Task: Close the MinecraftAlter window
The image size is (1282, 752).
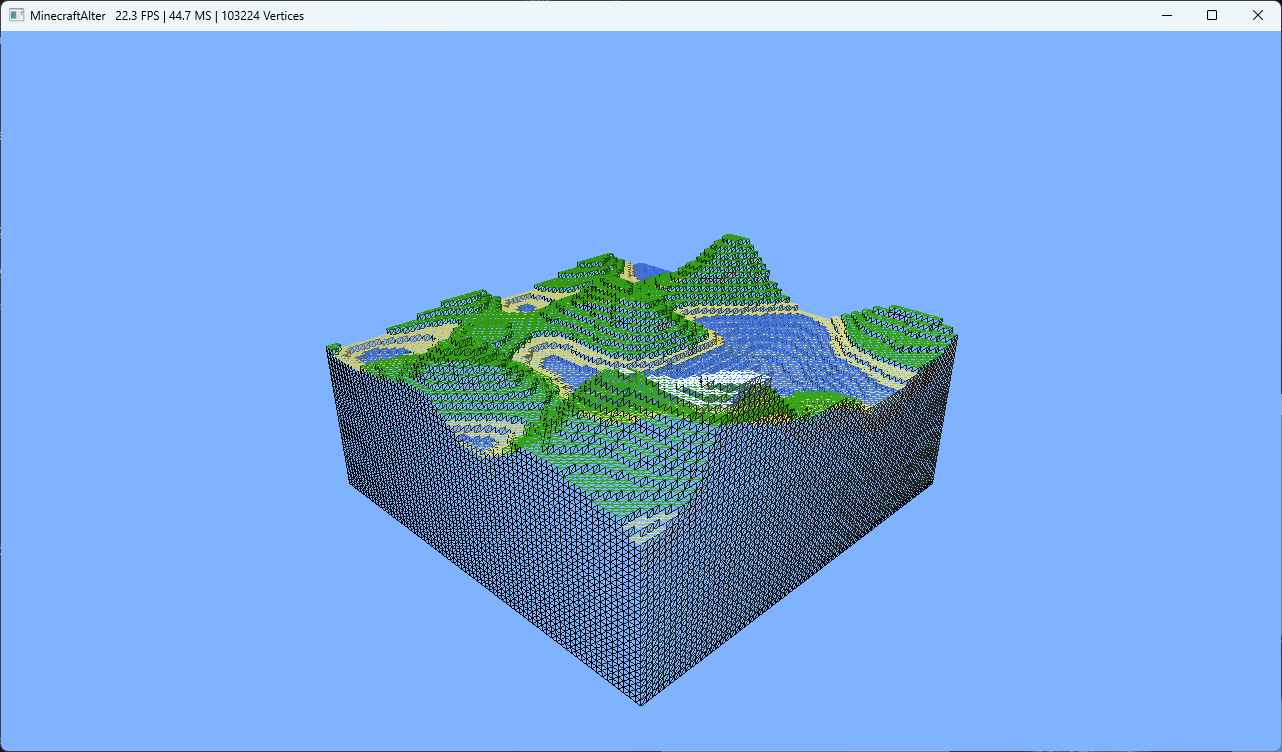Action: pos(1258,15)
